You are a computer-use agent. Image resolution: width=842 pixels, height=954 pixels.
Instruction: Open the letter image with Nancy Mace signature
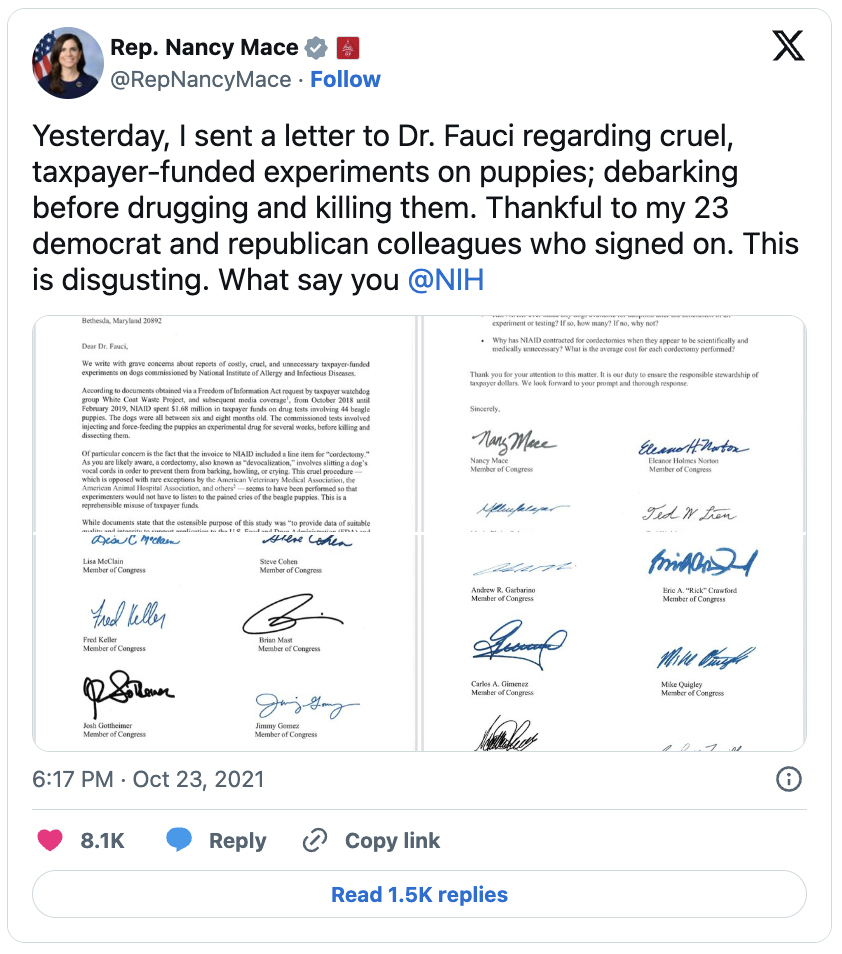coord(614,423)
